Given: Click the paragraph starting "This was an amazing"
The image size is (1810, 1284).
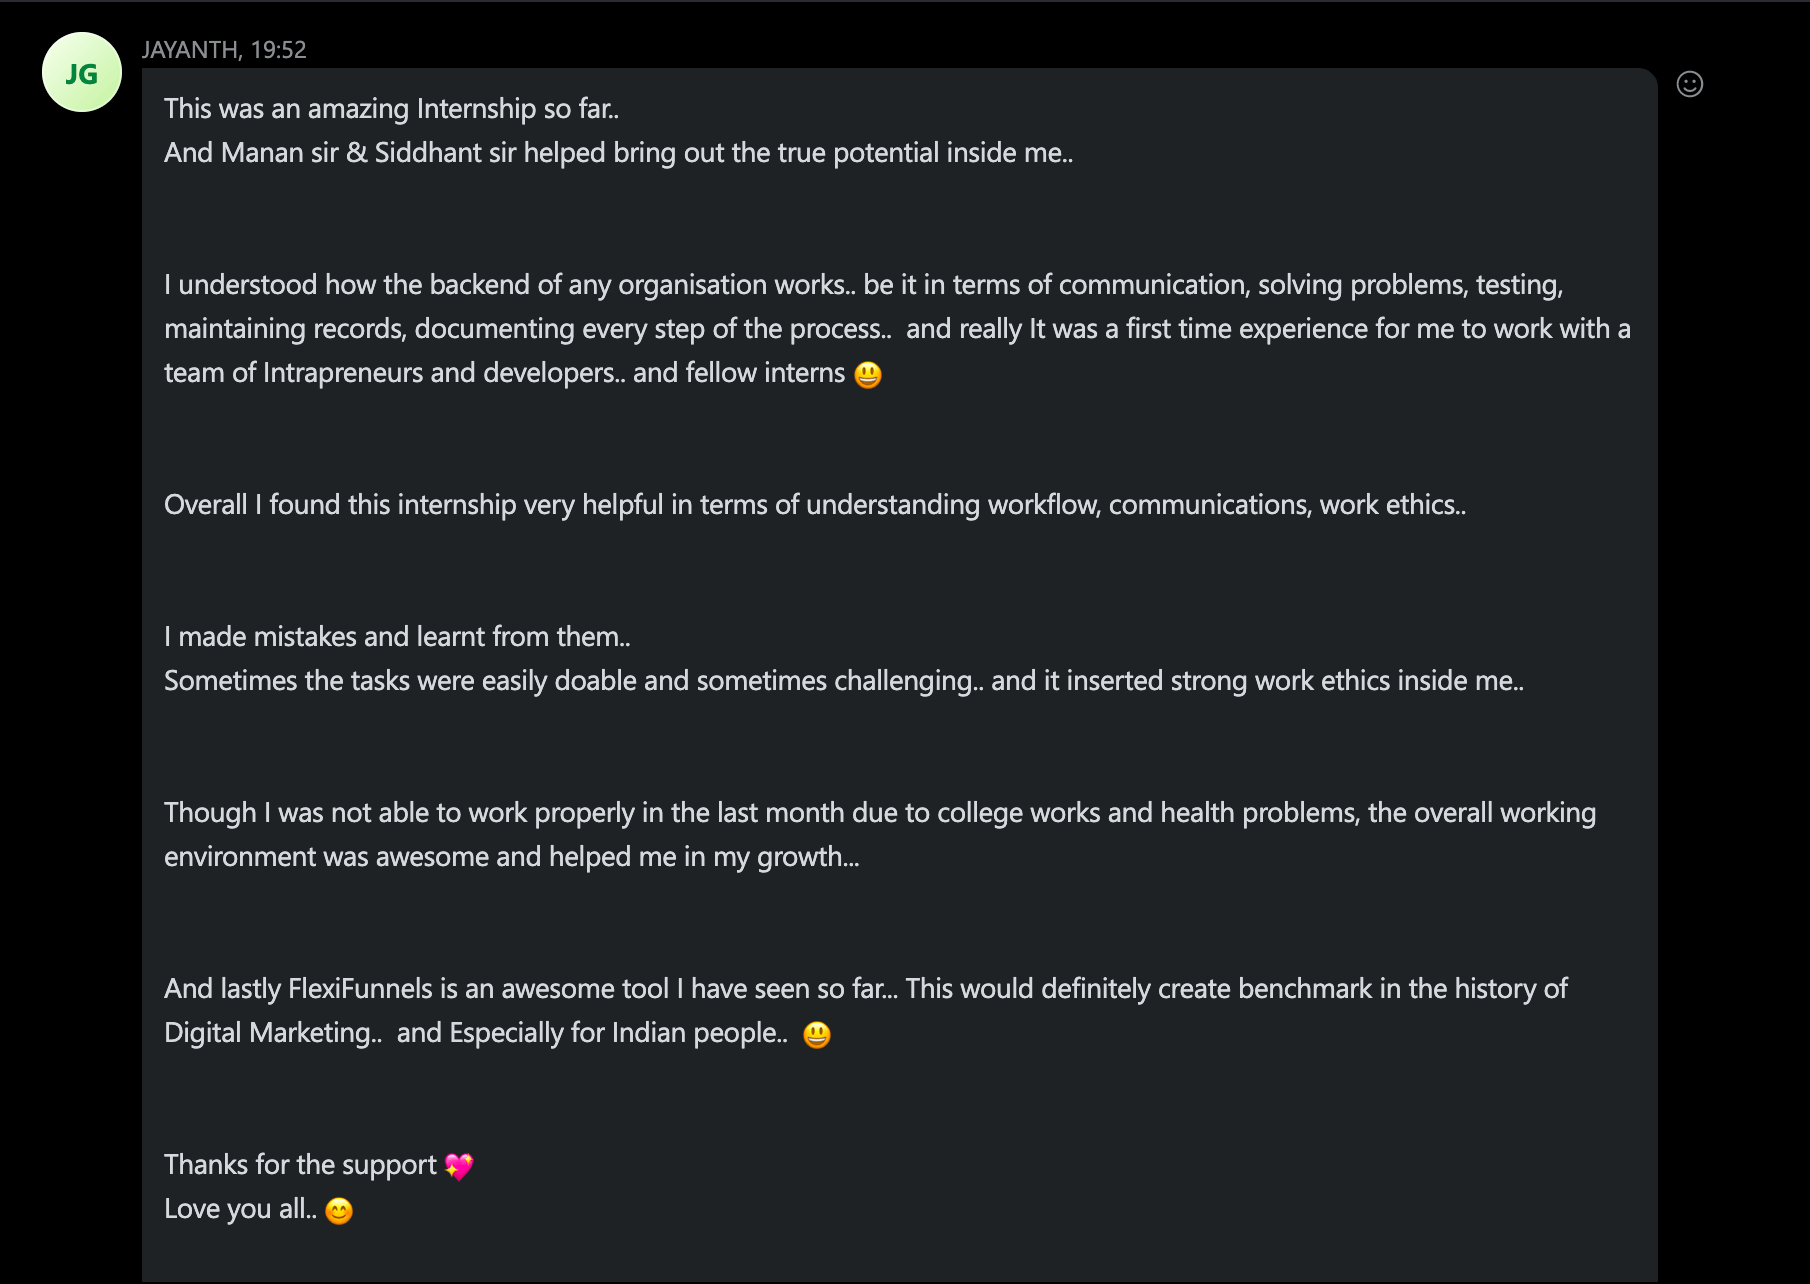Looking at the screenshot, I should [391, 108].
